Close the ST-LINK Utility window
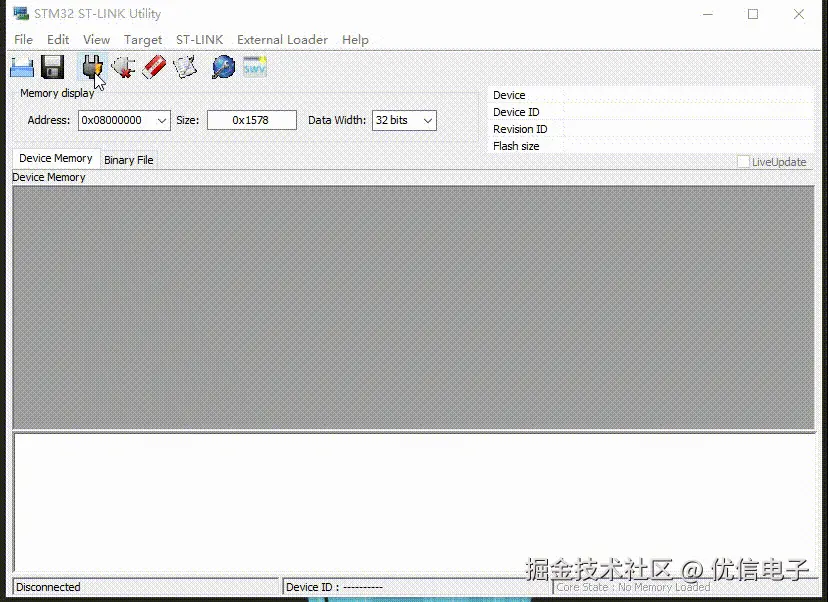The height and width of the screenshot is (602, 828). point(798,14)
